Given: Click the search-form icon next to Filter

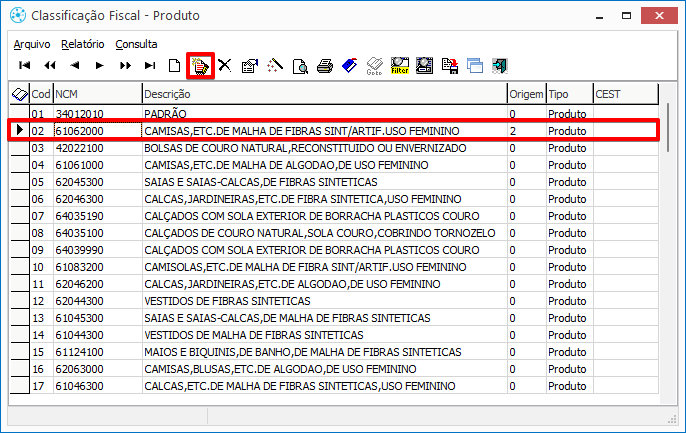Looking at the screenshot, I should [x=424, y=66].
